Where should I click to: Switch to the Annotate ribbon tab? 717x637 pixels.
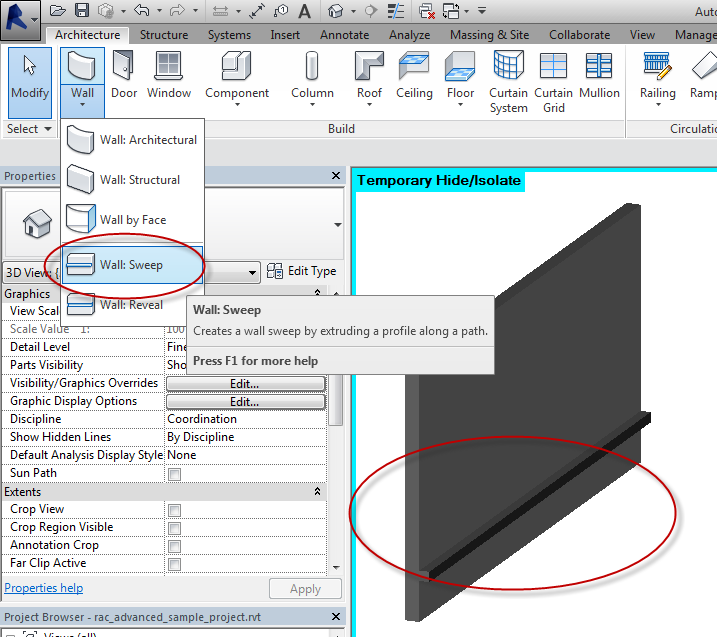click(344, 35)
